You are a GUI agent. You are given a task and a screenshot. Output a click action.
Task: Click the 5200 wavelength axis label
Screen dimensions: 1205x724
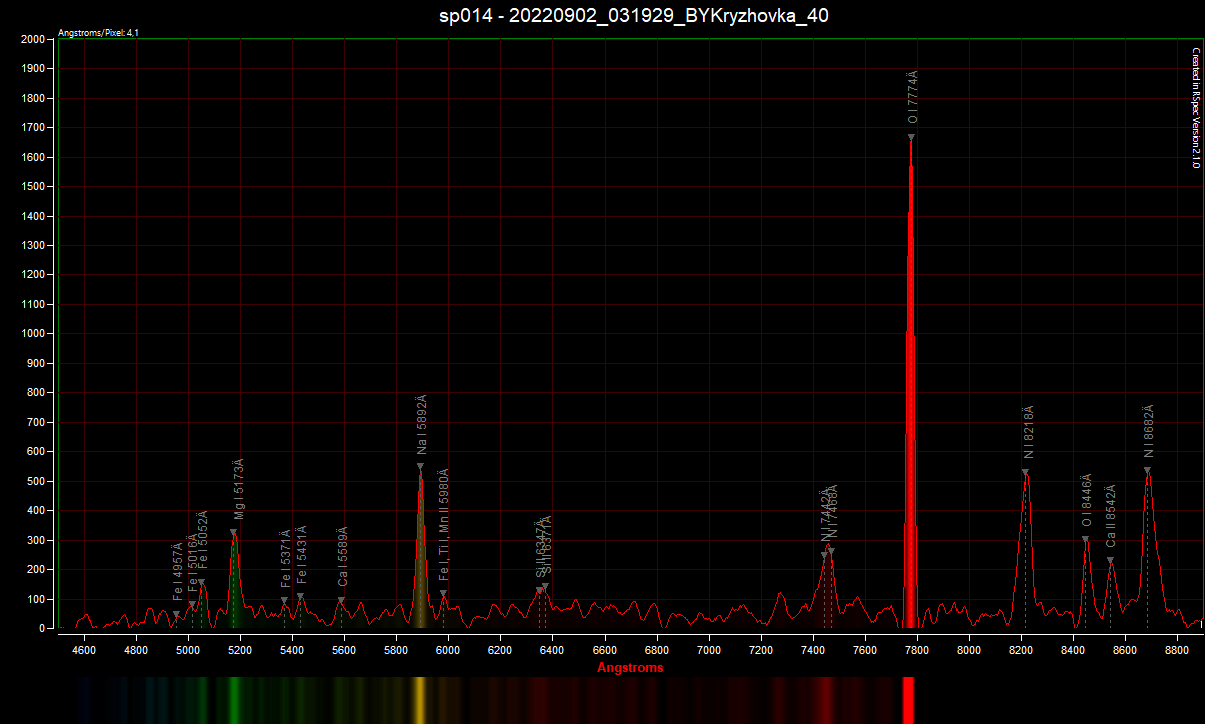click(240, 650)
